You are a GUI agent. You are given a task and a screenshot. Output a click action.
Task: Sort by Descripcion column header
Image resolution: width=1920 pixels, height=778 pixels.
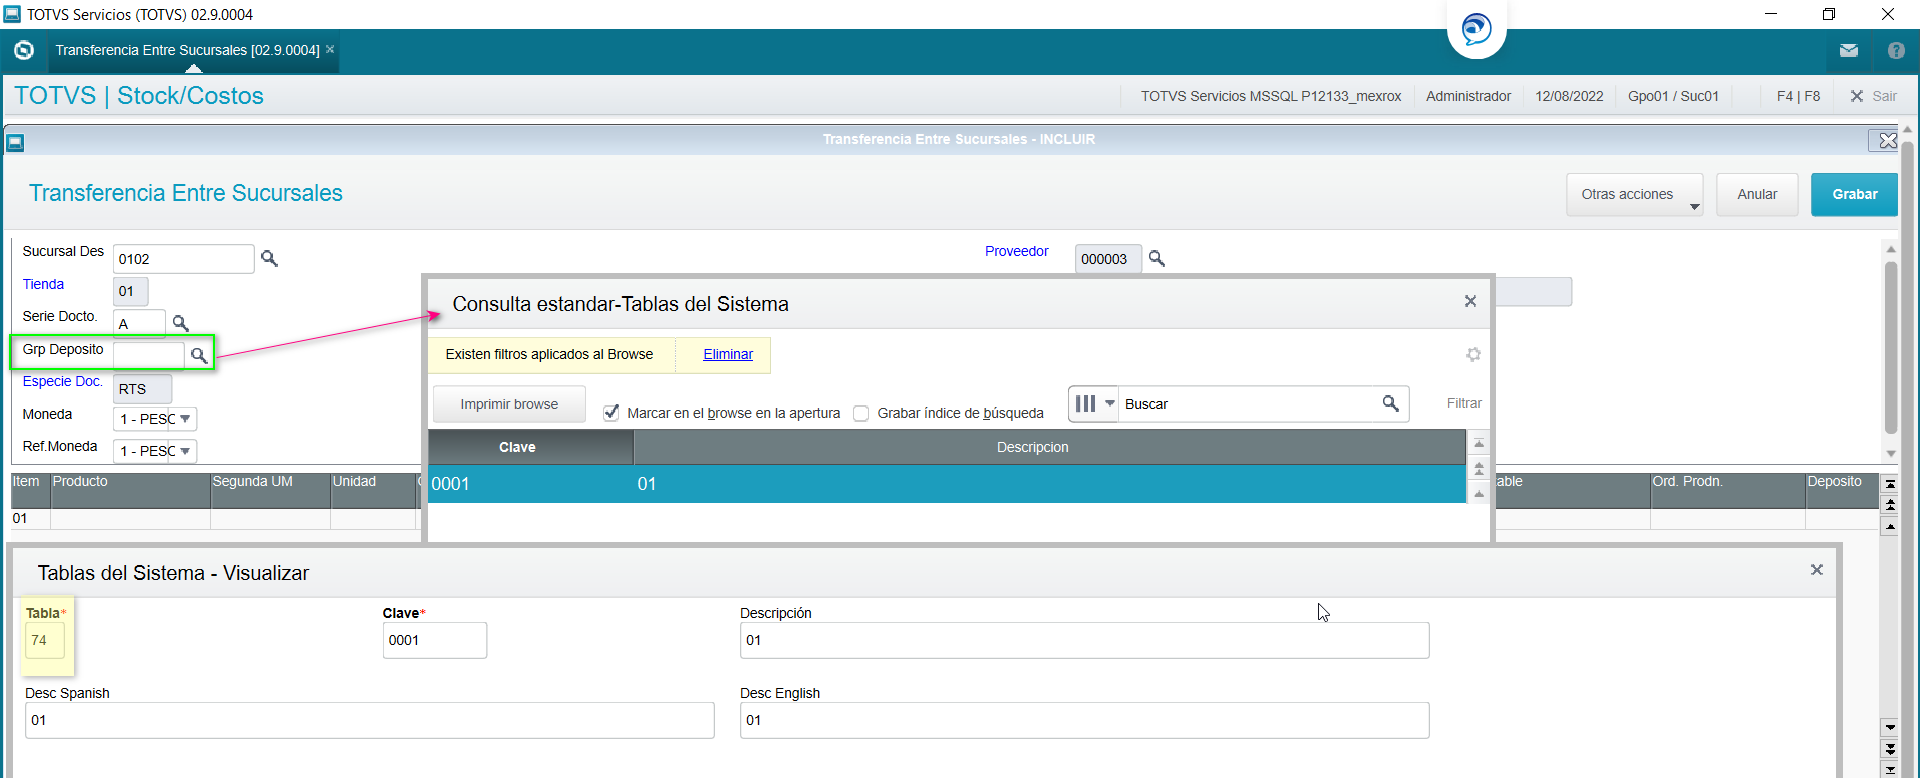point(1049,447)
